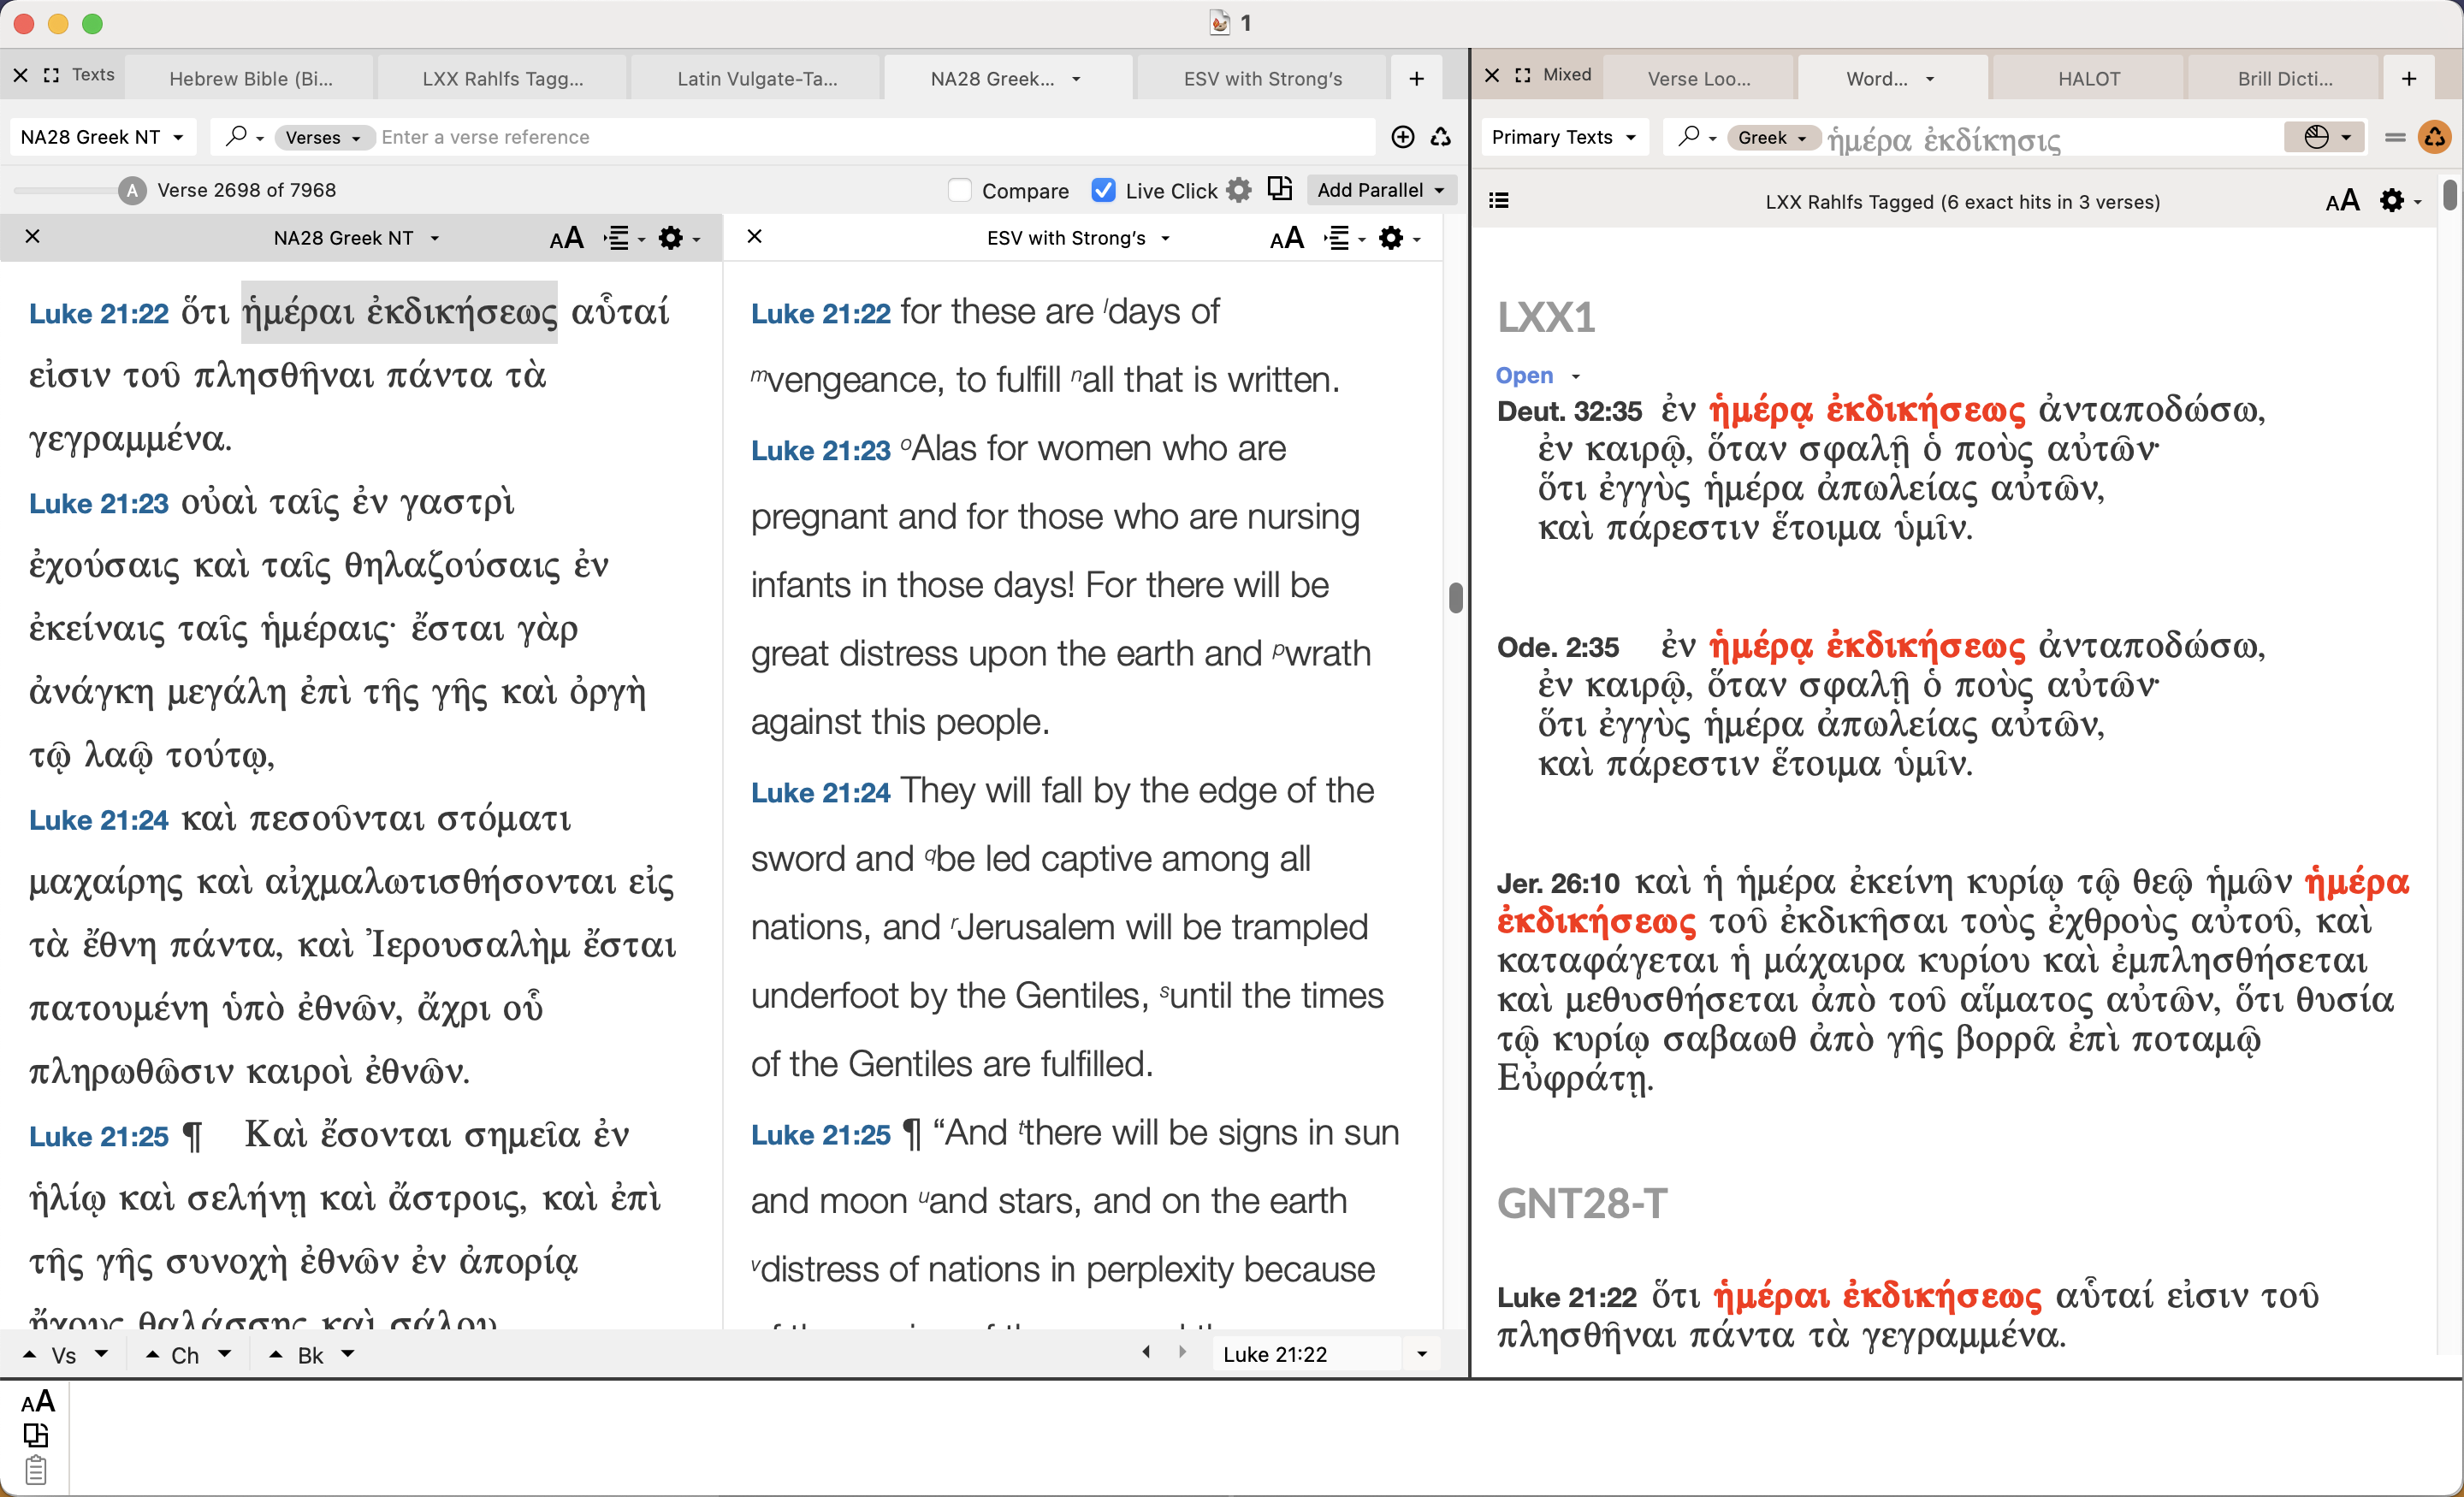
Task: Open the Primary Texts dropdown
Action: pyautogui.click(x=1563, y=137)
